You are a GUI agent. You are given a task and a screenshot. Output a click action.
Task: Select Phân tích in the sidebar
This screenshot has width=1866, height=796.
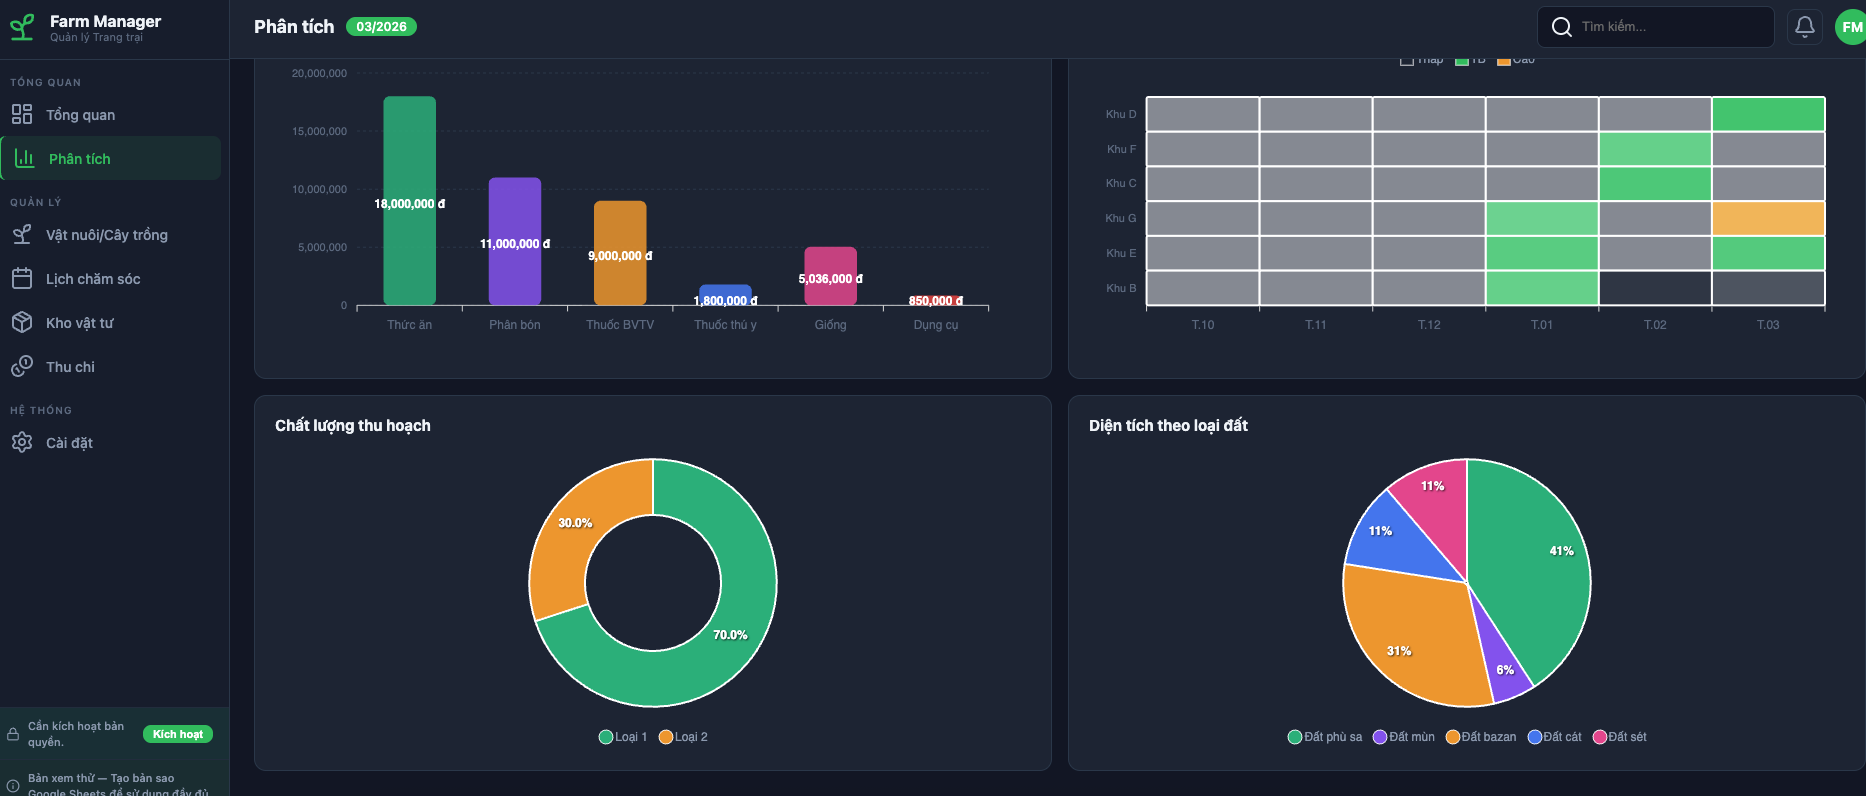point(80,159)
